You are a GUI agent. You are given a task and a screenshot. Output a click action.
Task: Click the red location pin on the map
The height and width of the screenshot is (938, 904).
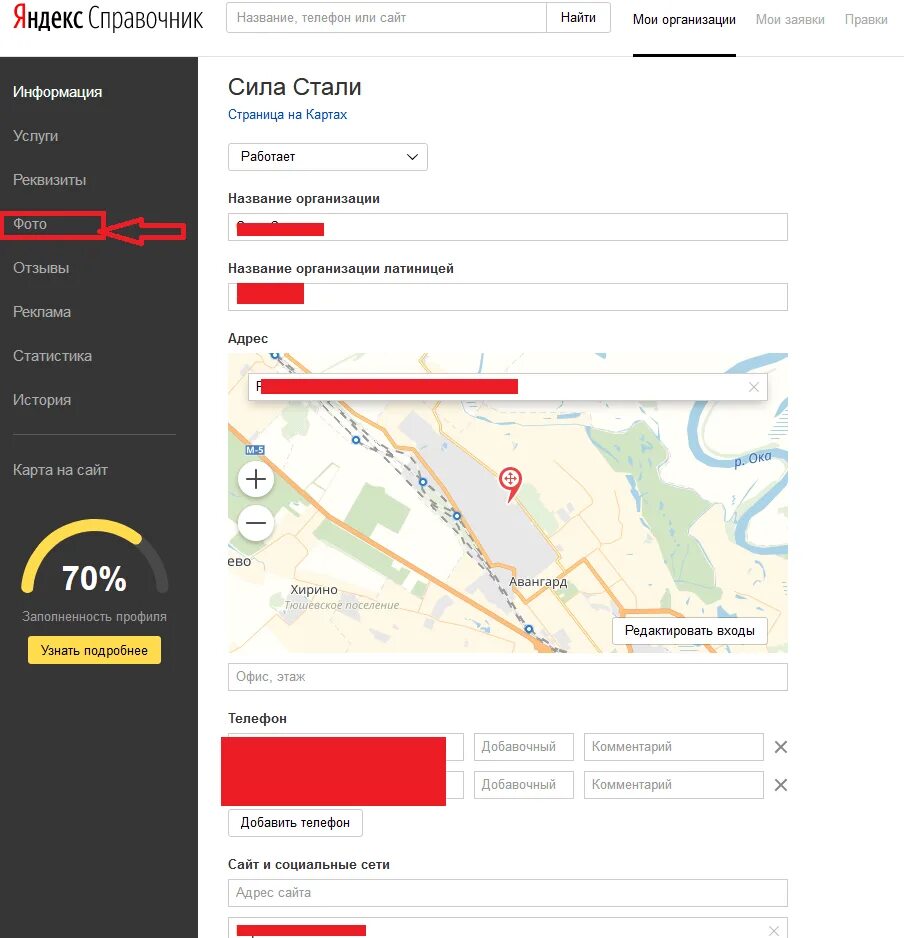pos(510,484)
